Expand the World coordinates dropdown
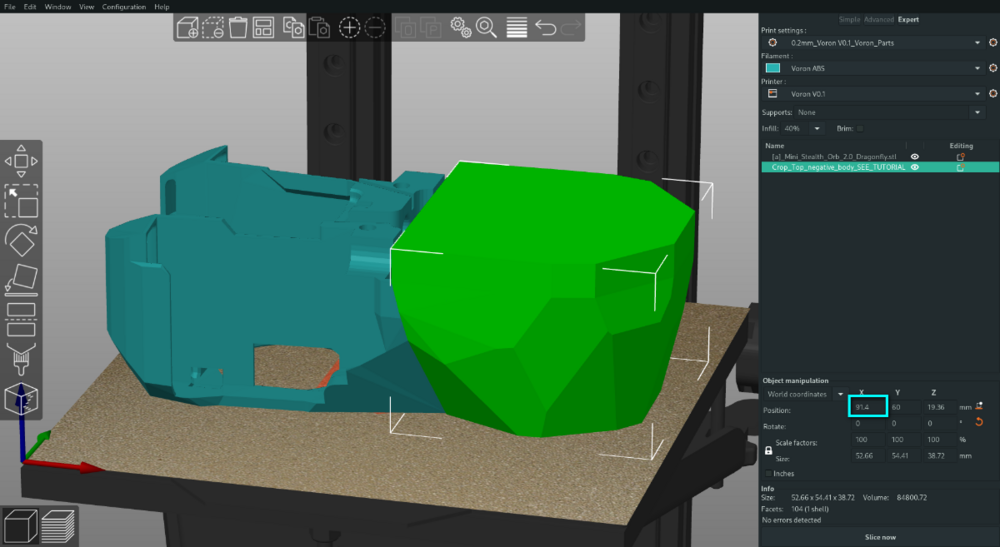This screenshot has height=547, width=1000. click(805, 394)
